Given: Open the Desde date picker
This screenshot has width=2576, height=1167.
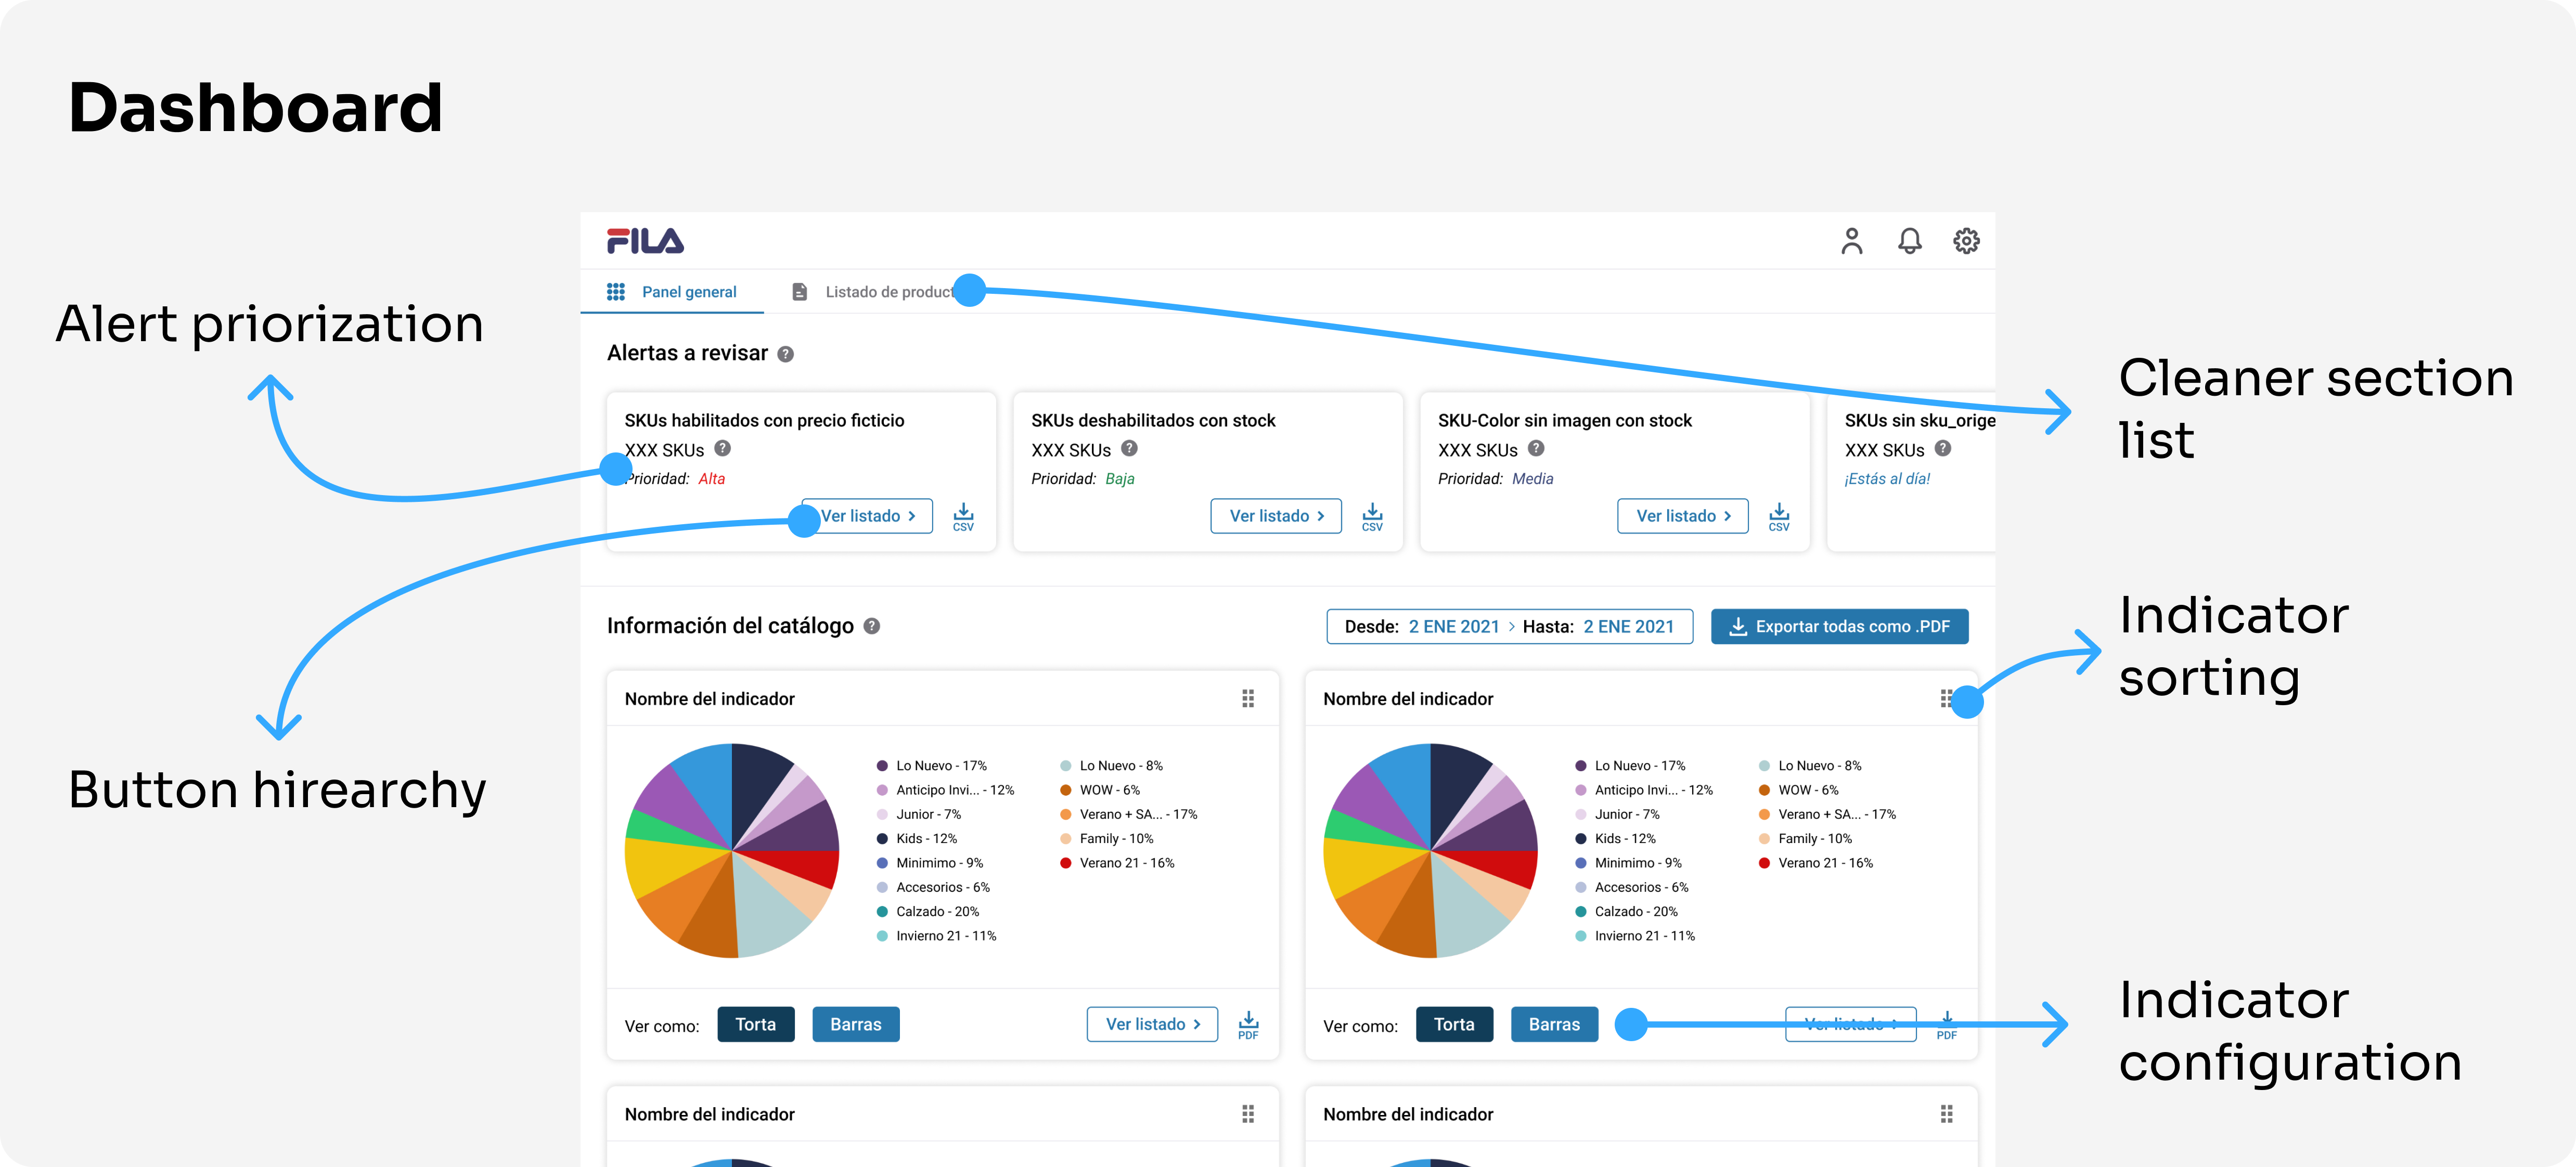Looking at the screenshot, I should click(x=1453, y=627).
